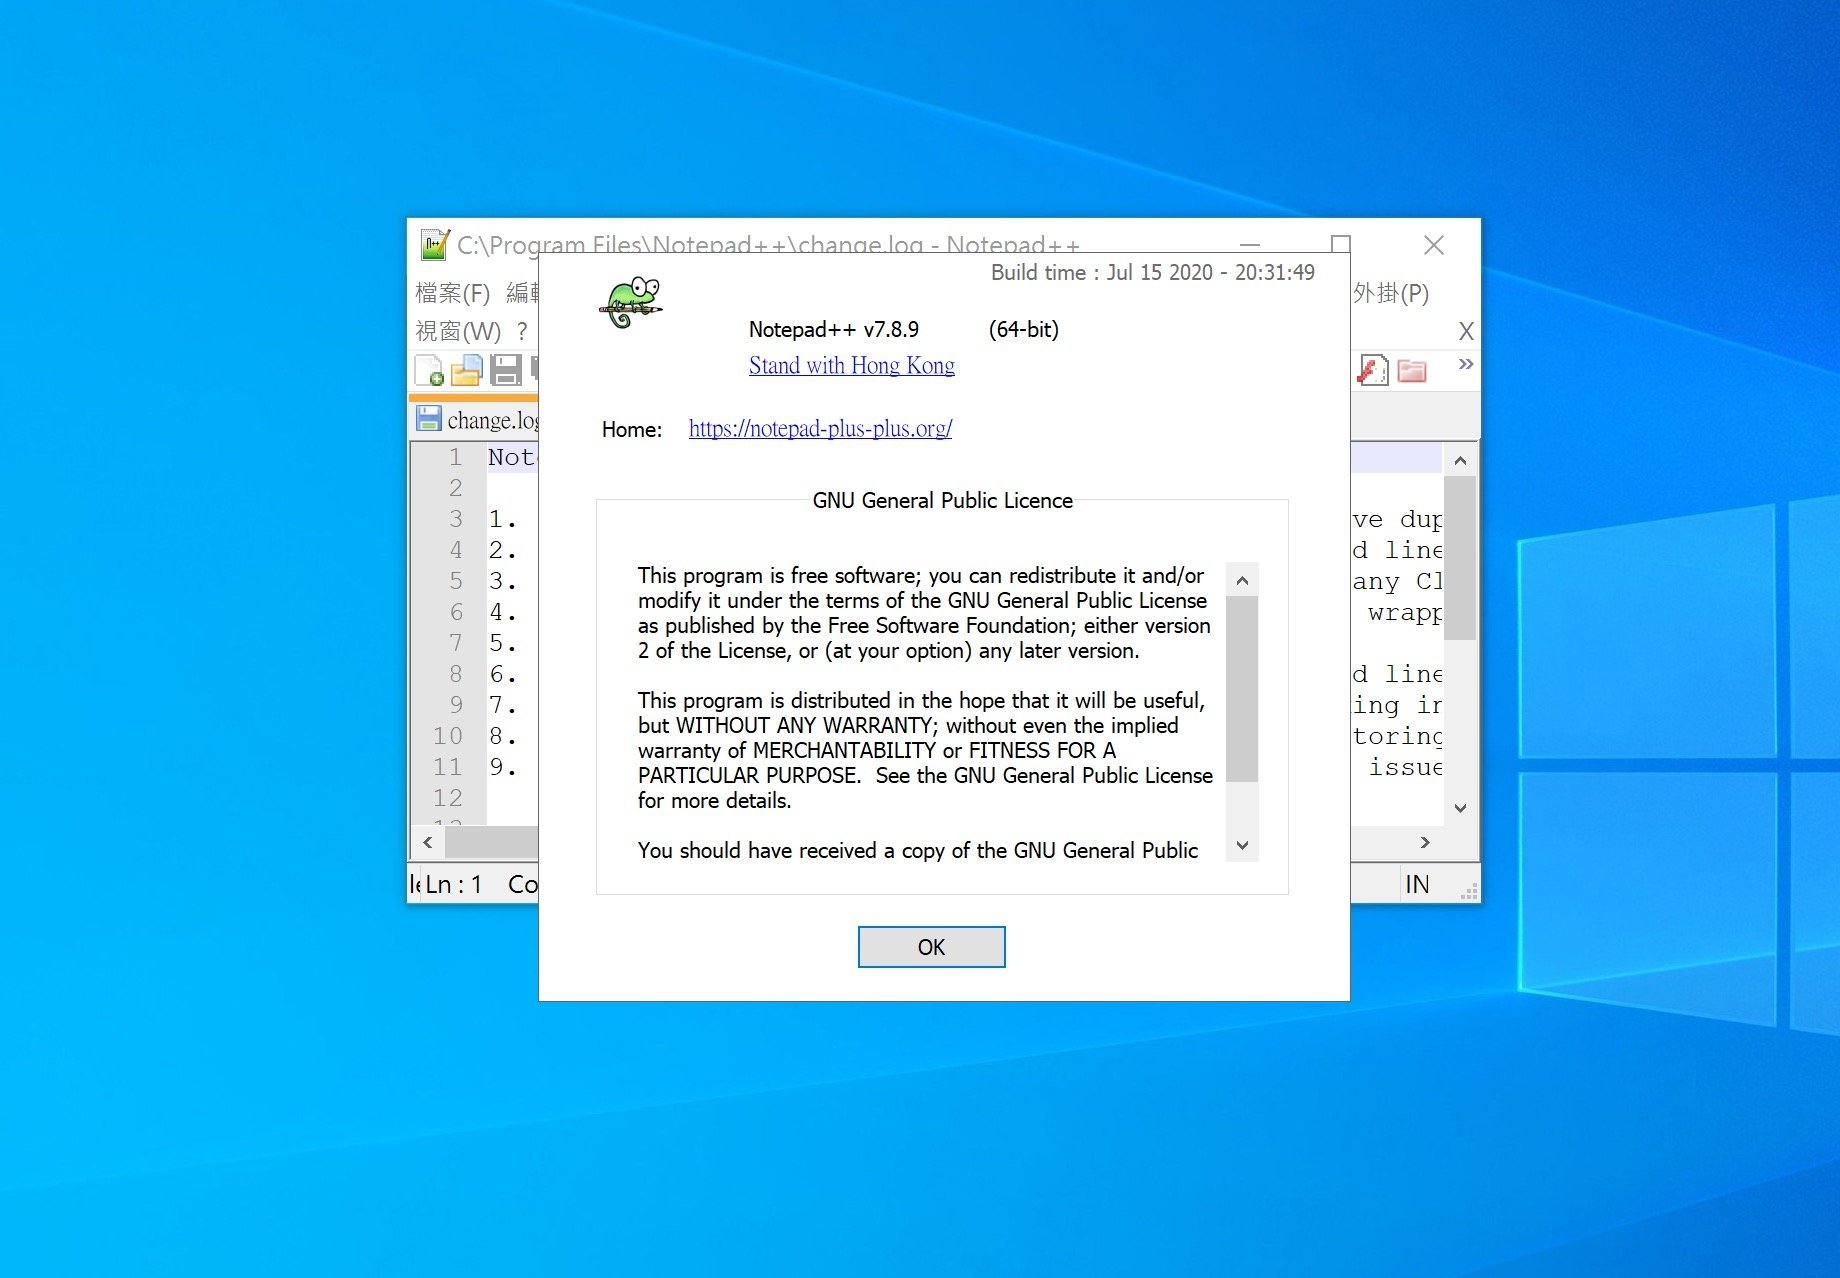Click the Open file folder toolbar icon

click(x=466, y=370)
